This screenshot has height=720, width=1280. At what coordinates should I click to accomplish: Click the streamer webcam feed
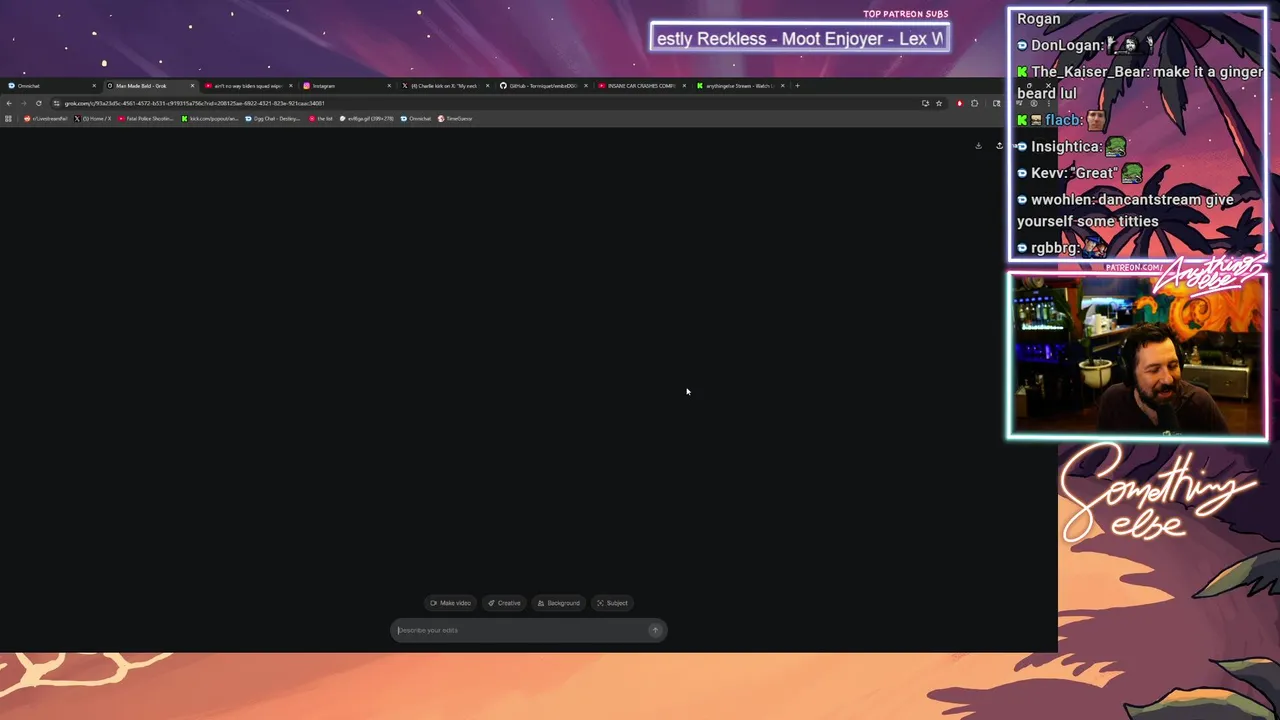coord(1137,357)
